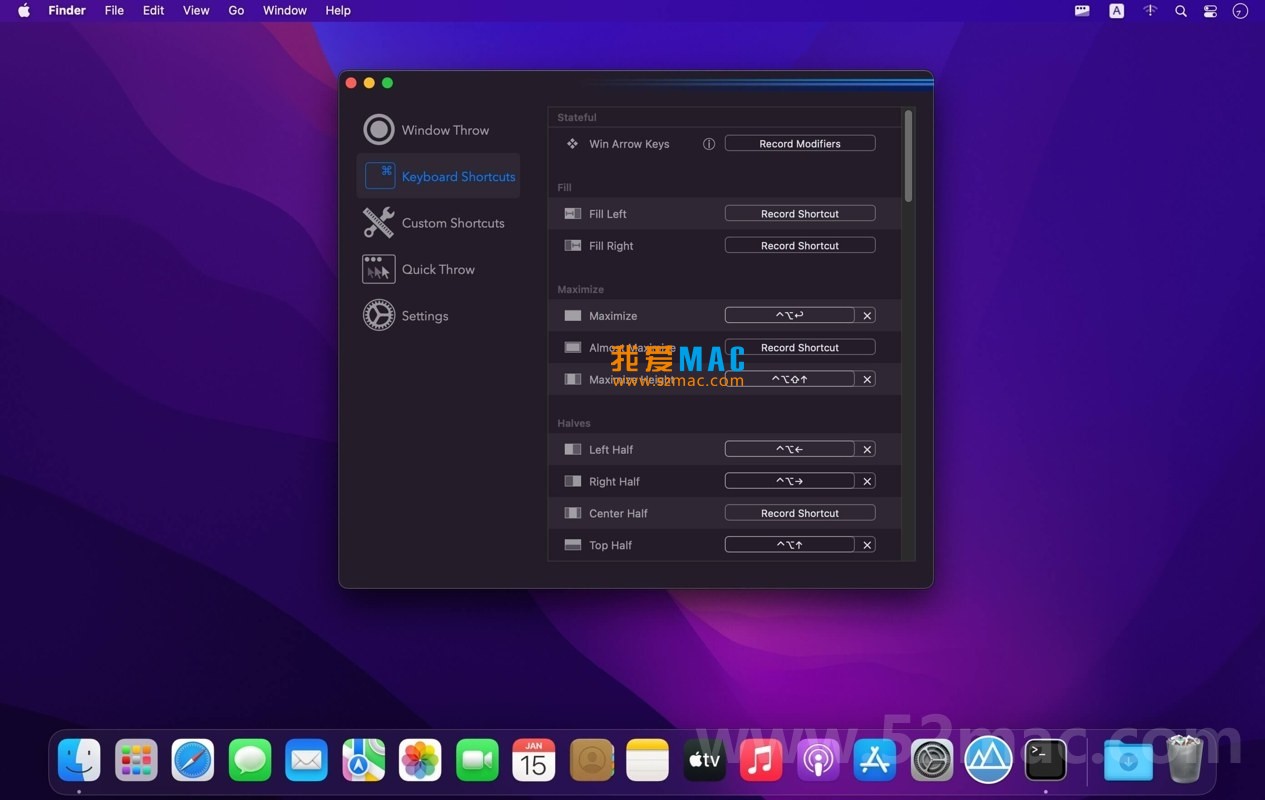Click the shortcuts list scrollbar
Image resolution: width=1265 pixels, height=800 pixels.
tap(908, 155)
